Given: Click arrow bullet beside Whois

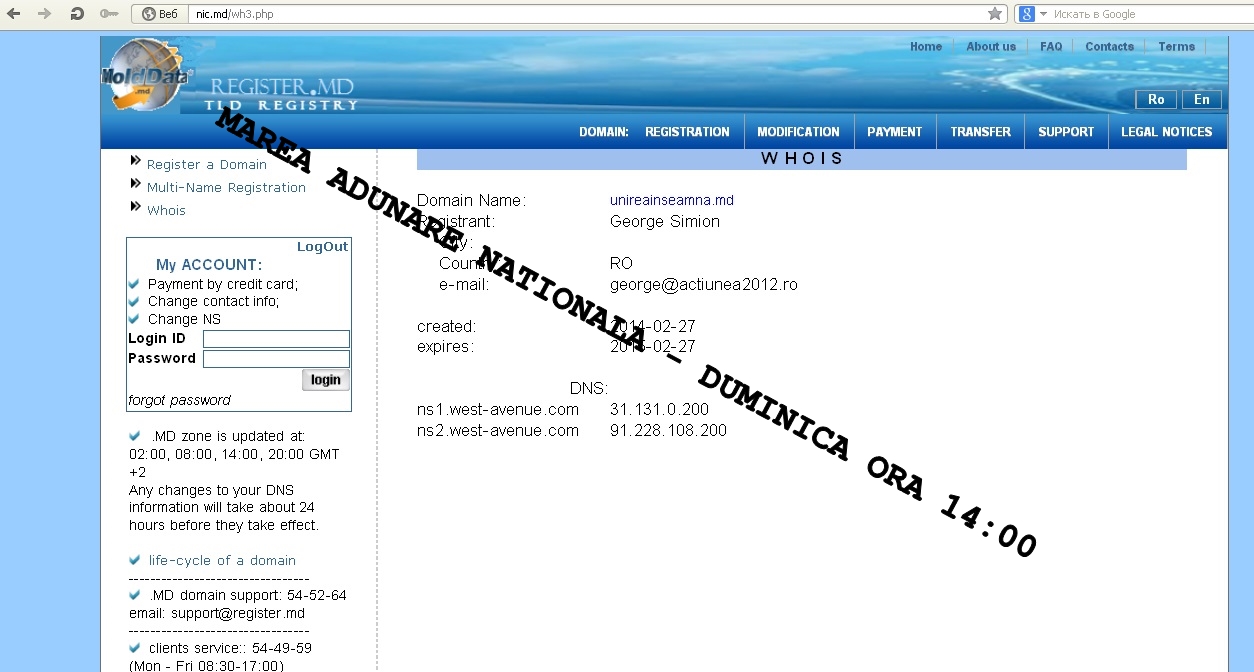Looking at the screenshot, I should click(x=136, y=207).
